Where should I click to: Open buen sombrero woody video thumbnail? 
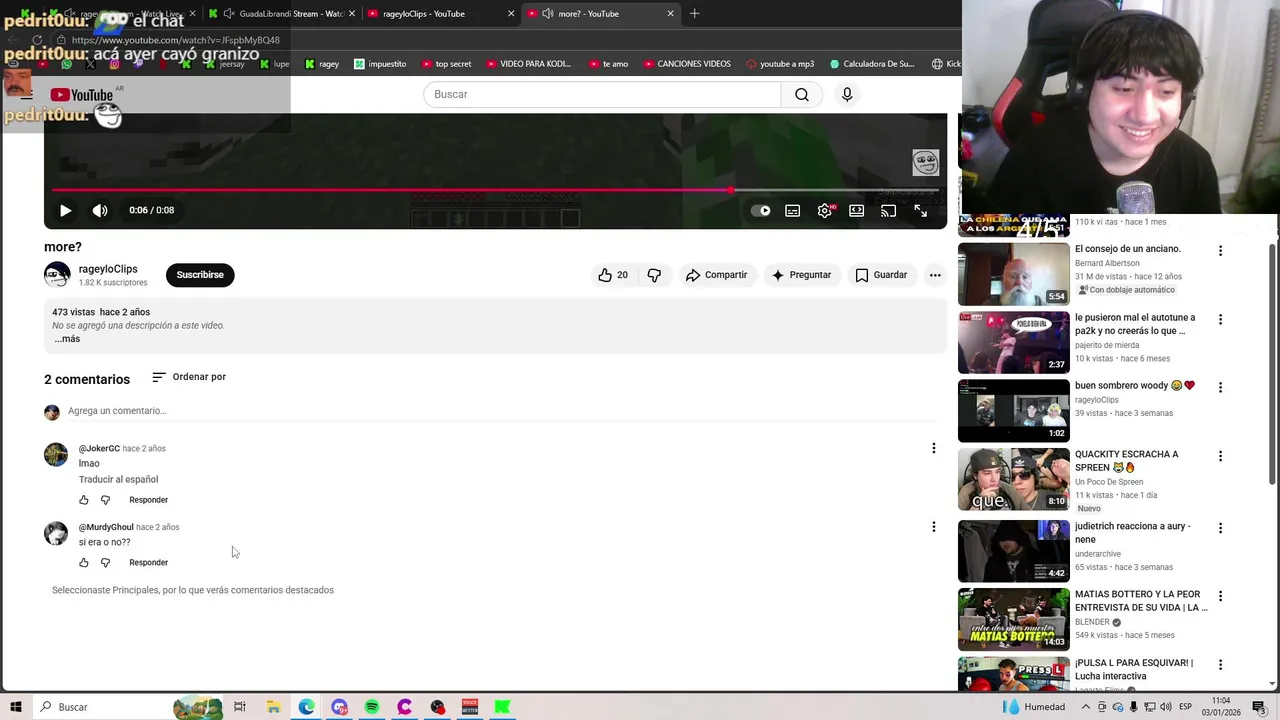pos(1014,411)
